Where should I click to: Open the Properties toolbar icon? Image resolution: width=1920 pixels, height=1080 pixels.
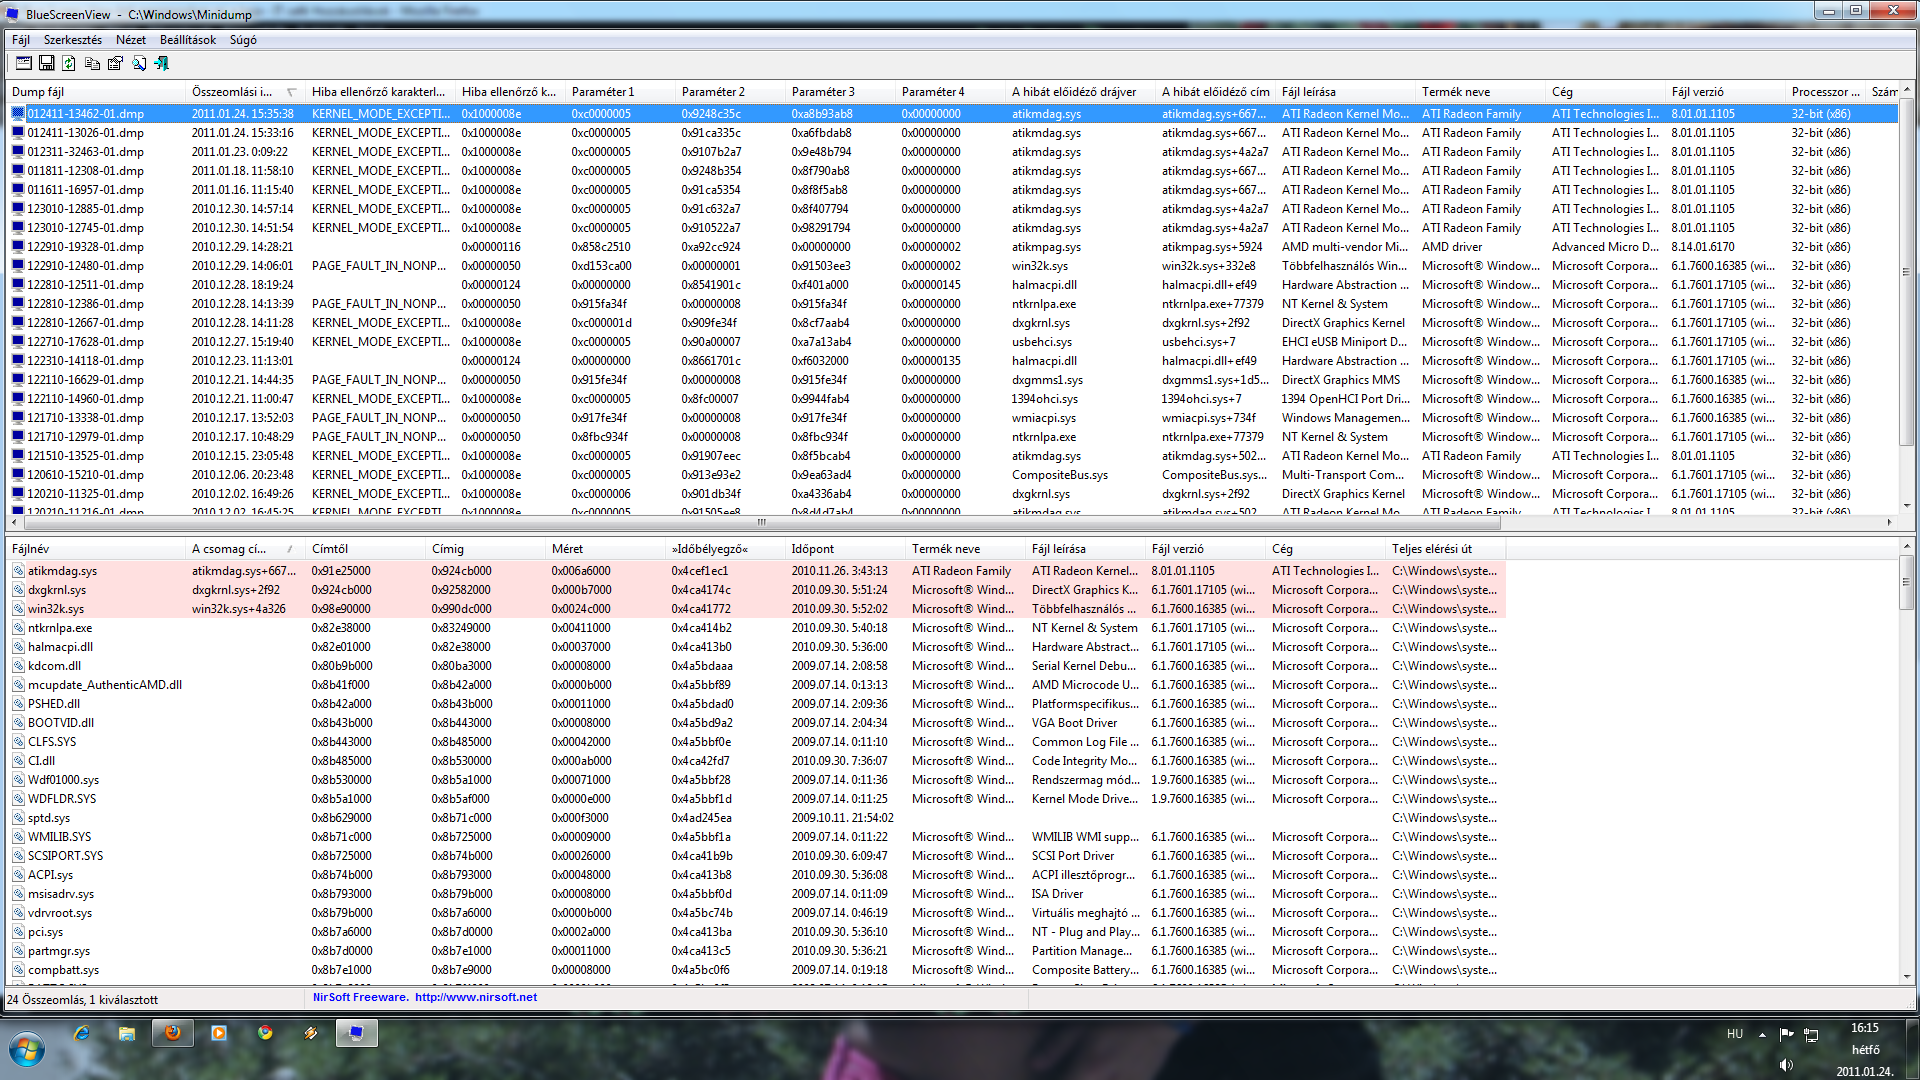[x=115, y=63]
